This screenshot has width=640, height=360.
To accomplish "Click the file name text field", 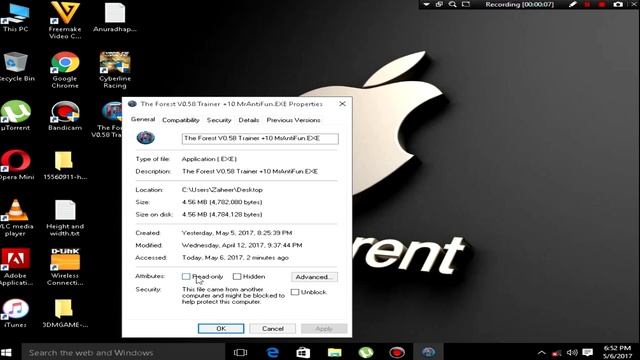I will pyautogui.click(x=260, y=138).
